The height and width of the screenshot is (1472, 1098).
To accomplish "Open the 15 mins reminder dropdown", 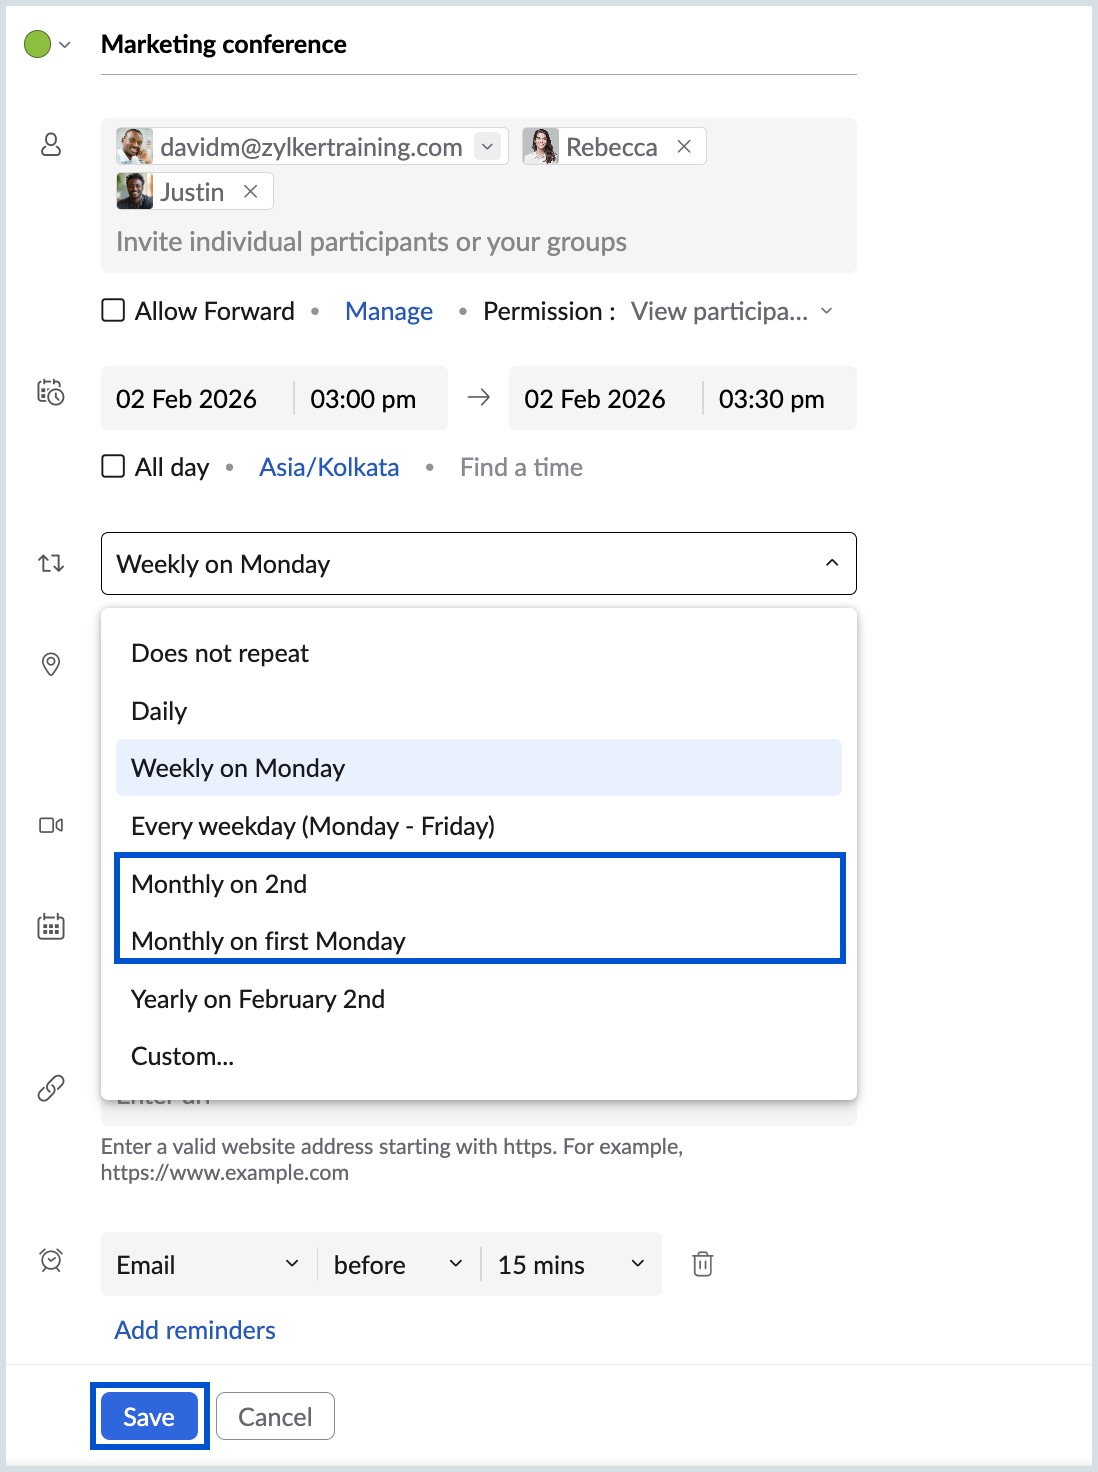I will [571, 1265].
